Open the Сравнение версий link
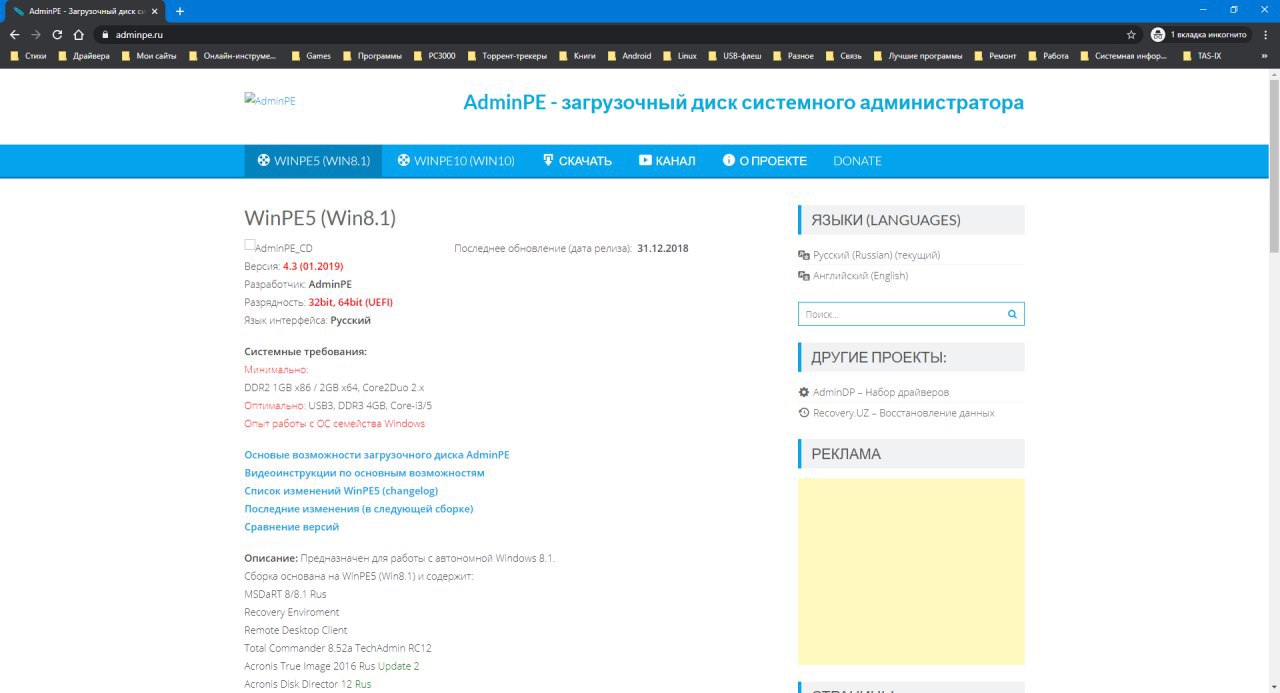1280x693 pixels. pos(292,527)
